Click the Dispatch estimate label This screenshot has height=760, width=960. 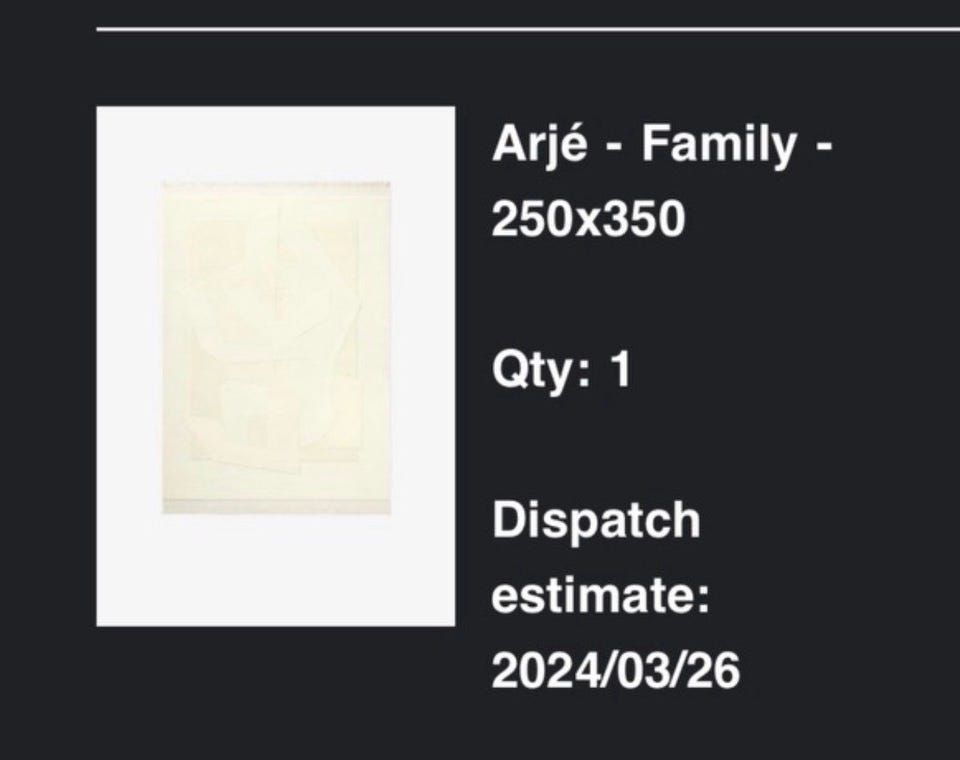(x=598, y=558)
